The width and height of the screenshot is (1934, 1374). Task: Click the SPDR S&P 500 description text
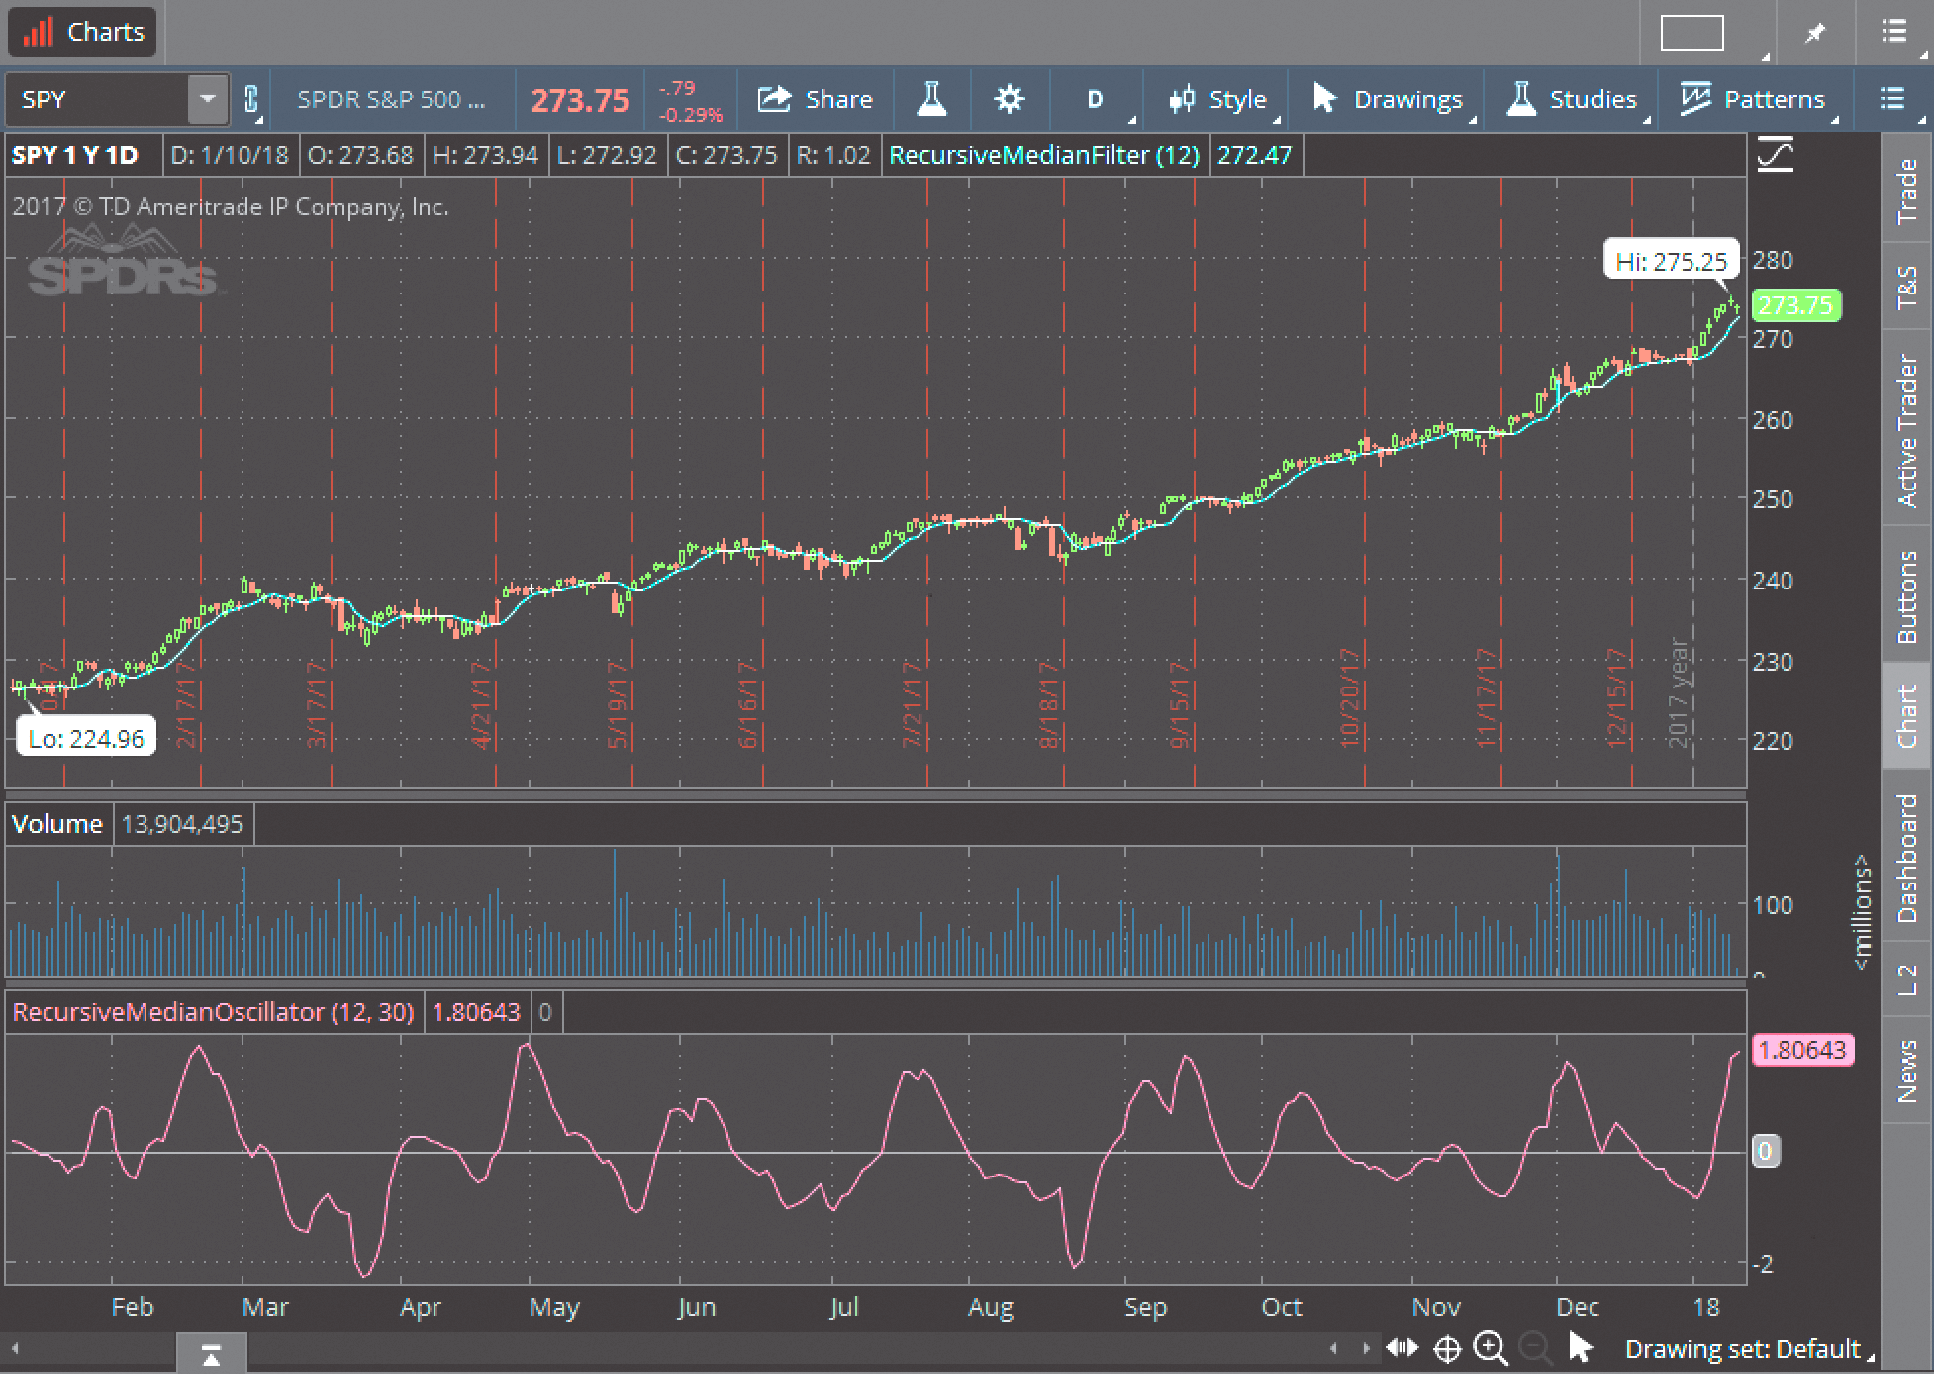coord(391,99)
